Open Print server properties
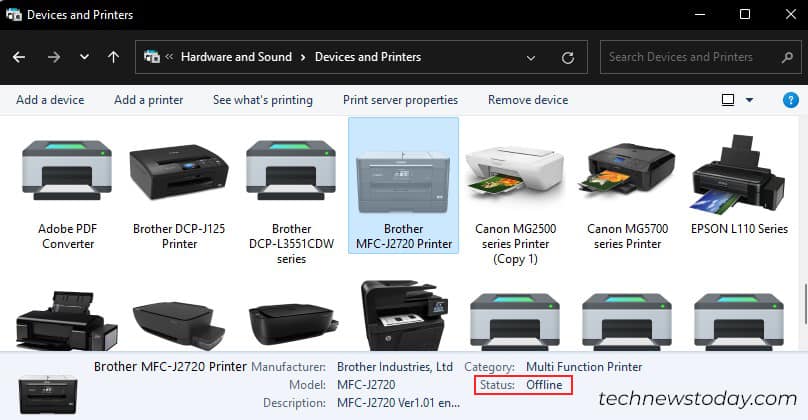Screen dimensions: 808x420 click(400, 100)
